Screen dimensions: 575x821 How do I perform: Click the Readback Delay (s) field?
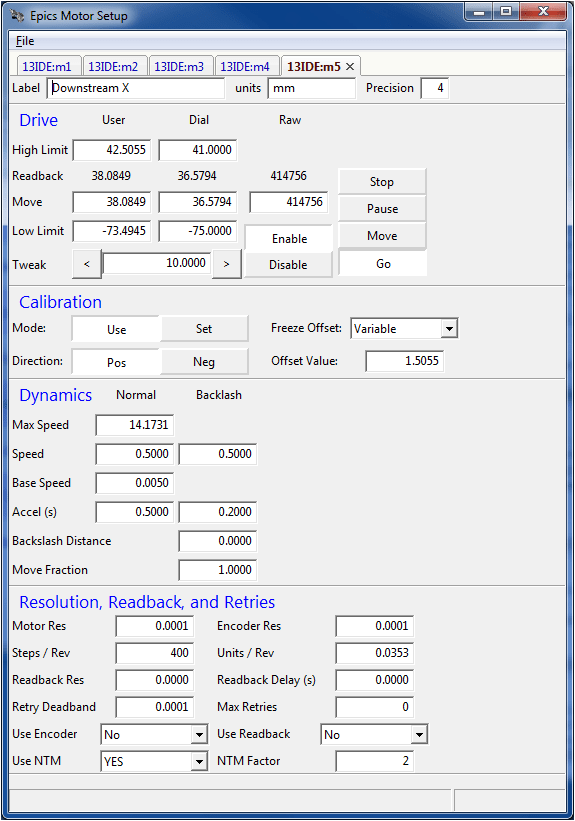[x=375, y=680]
